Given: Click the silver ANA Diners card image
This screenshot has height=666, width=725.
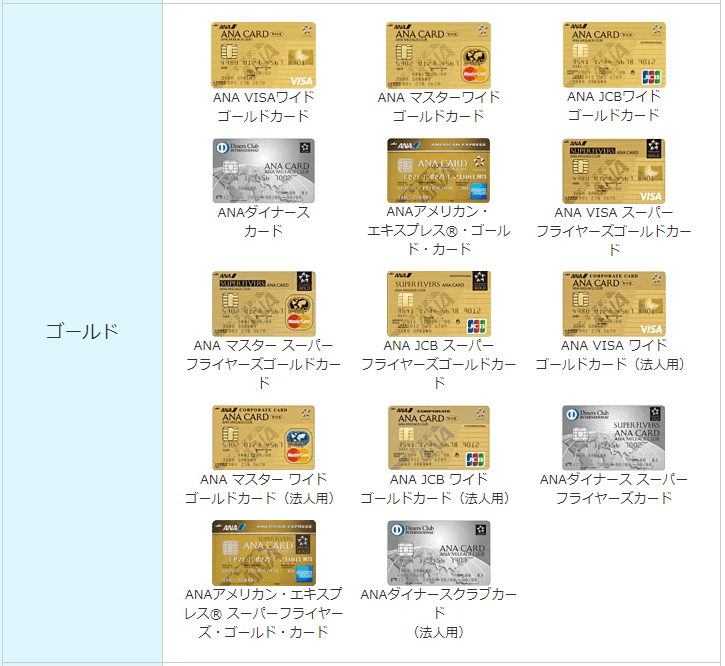Looking at the screenshot, I should (263, 171).
